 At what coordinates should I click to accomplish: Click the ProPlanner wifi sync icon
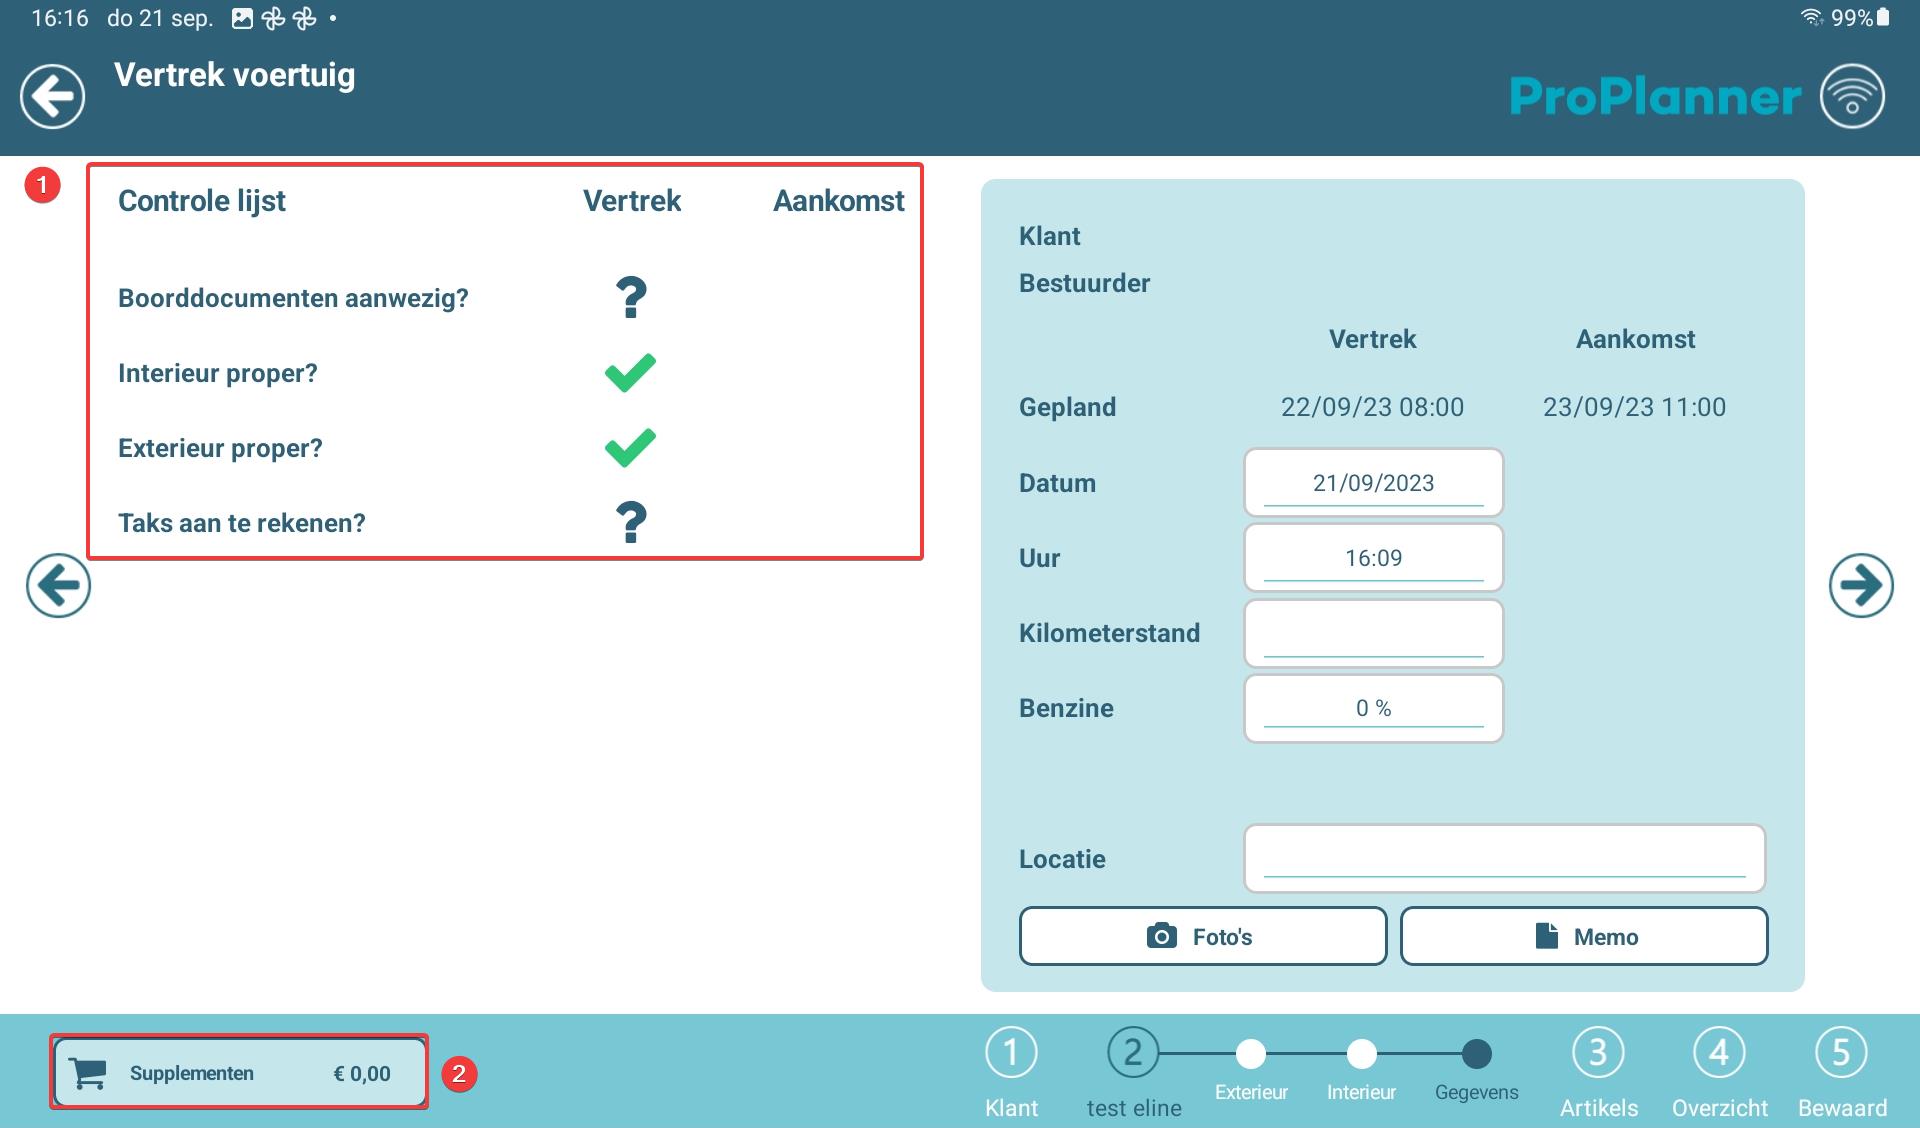1852,97
